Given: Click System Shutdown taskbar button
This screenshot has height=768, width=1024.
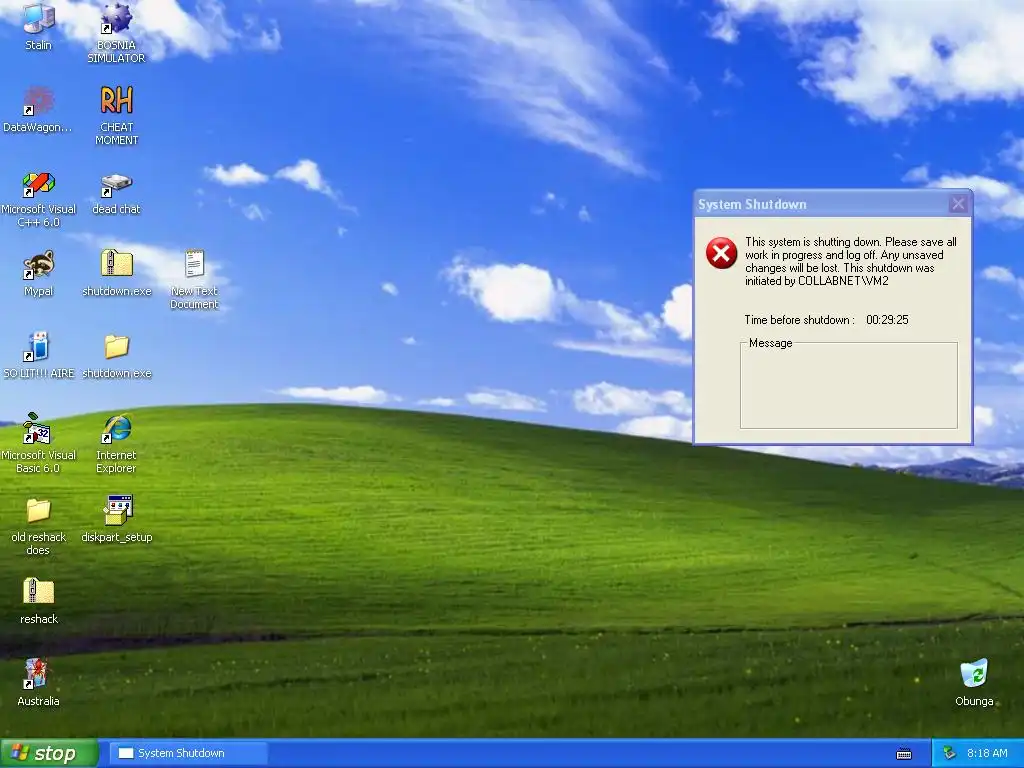Looking at the screenshot, I should point(189,753).
